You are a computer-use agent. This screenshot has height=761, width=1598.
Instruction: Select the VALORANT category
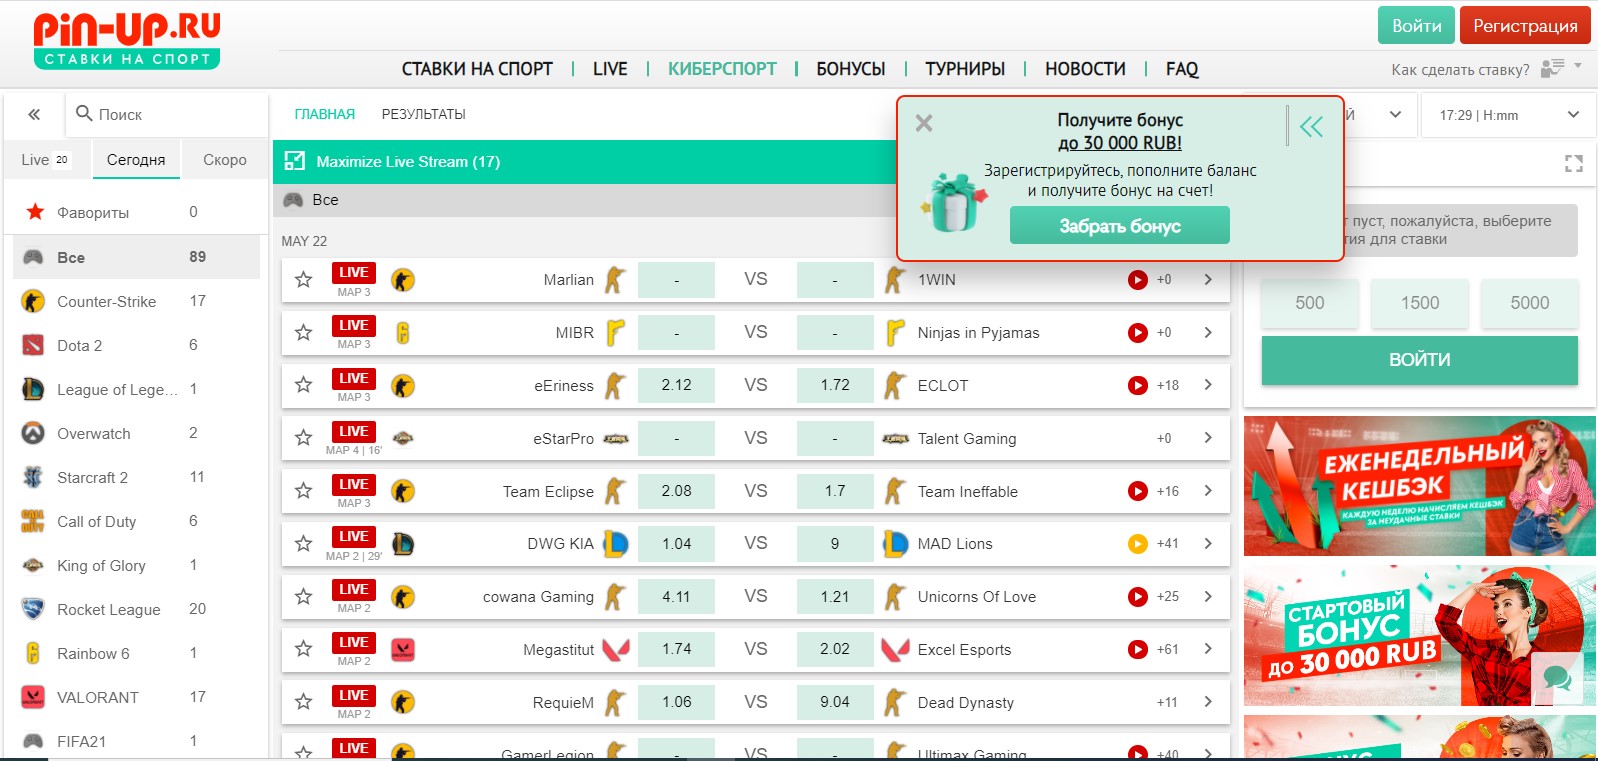pos(136,697)
